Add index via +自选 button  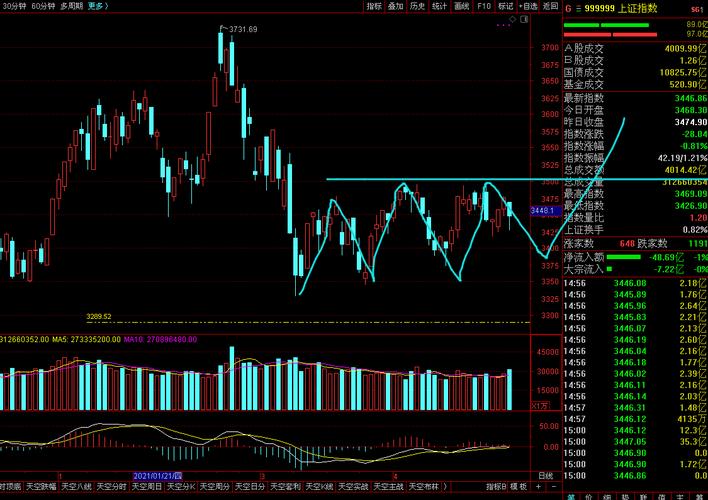(x=528, y=6)
